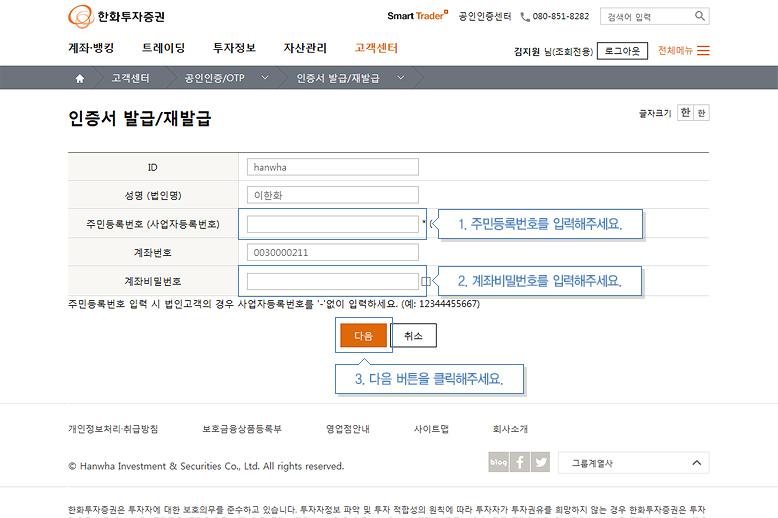Click the Smart Trader link

tap(417, 16)
